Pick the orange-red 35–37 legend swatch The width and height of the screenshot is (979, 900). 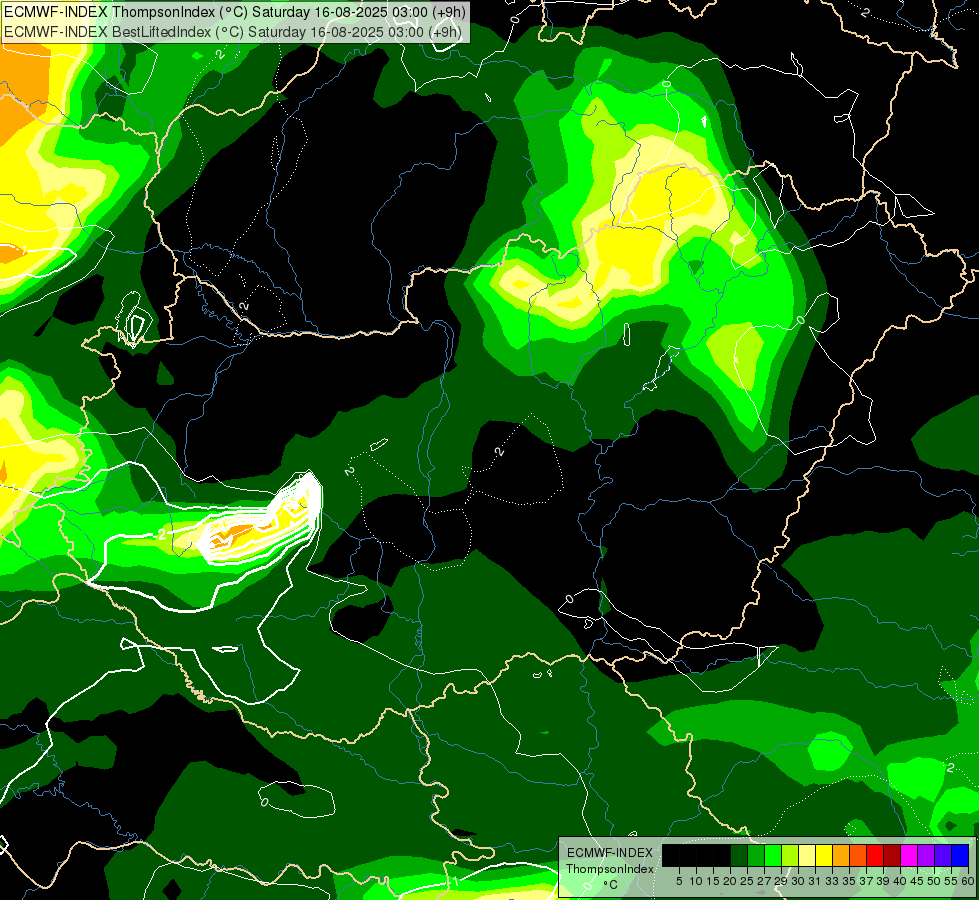point(858,855)
